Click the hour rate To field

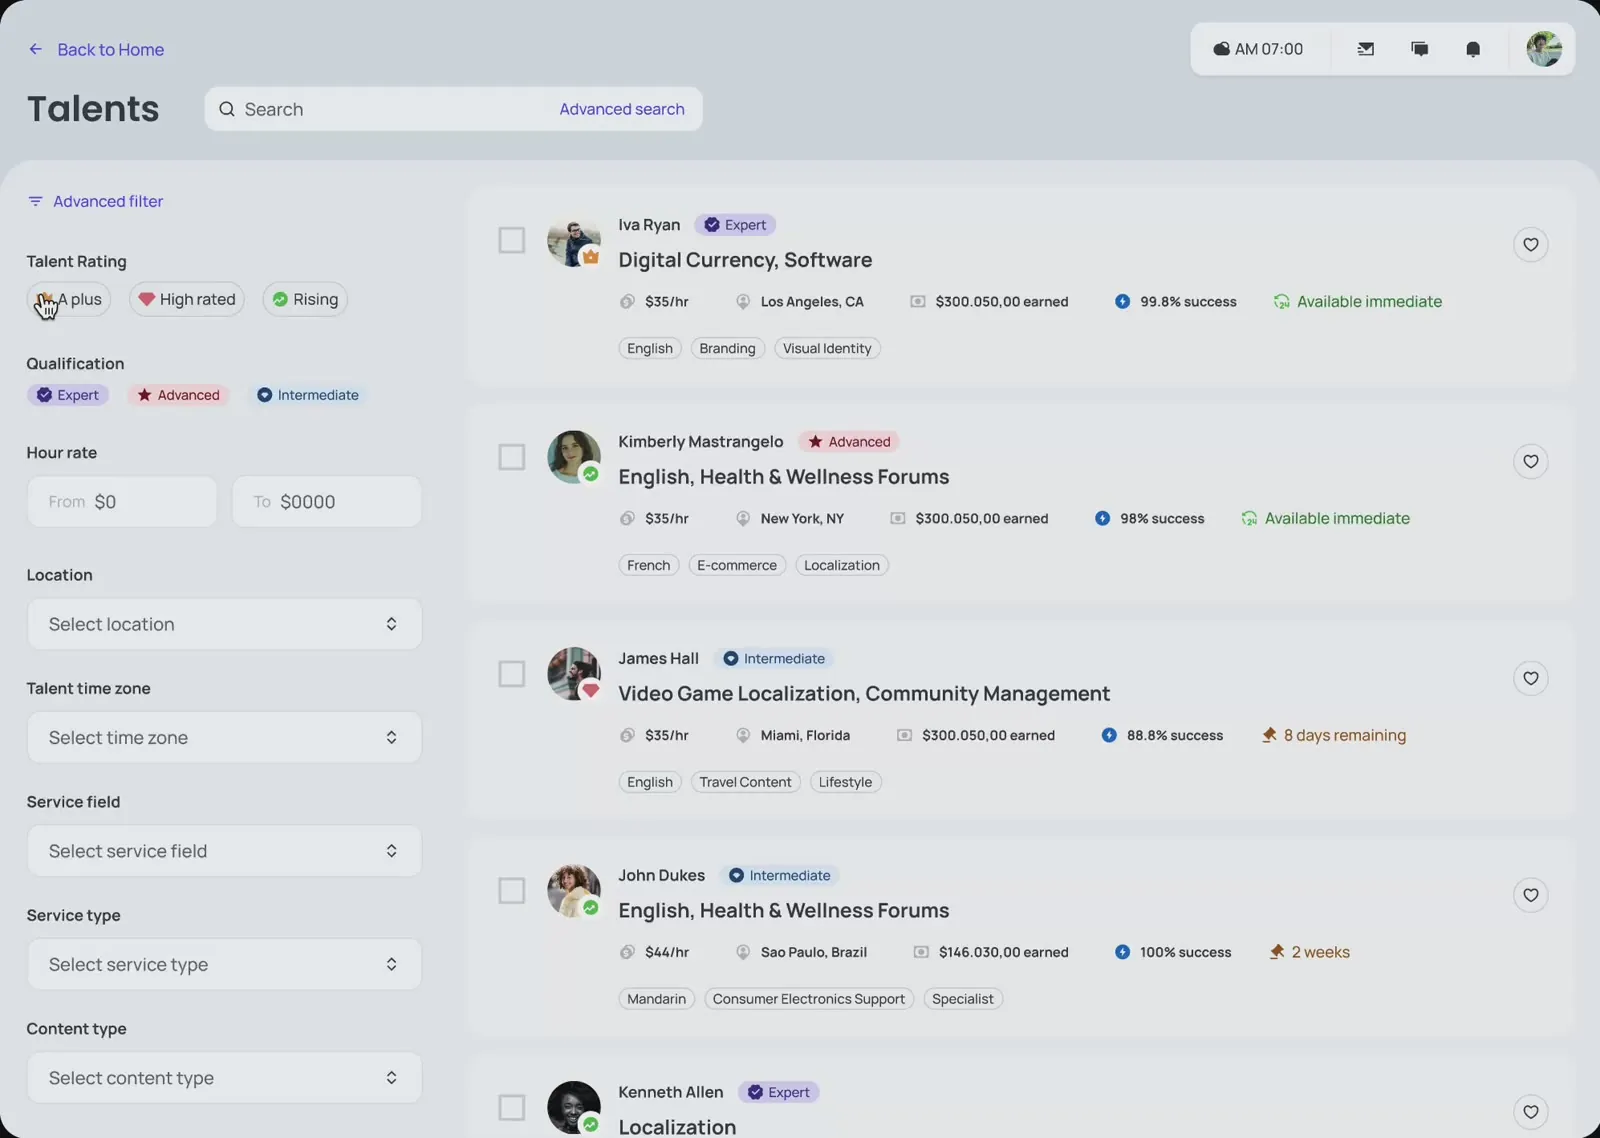[327, 501]
